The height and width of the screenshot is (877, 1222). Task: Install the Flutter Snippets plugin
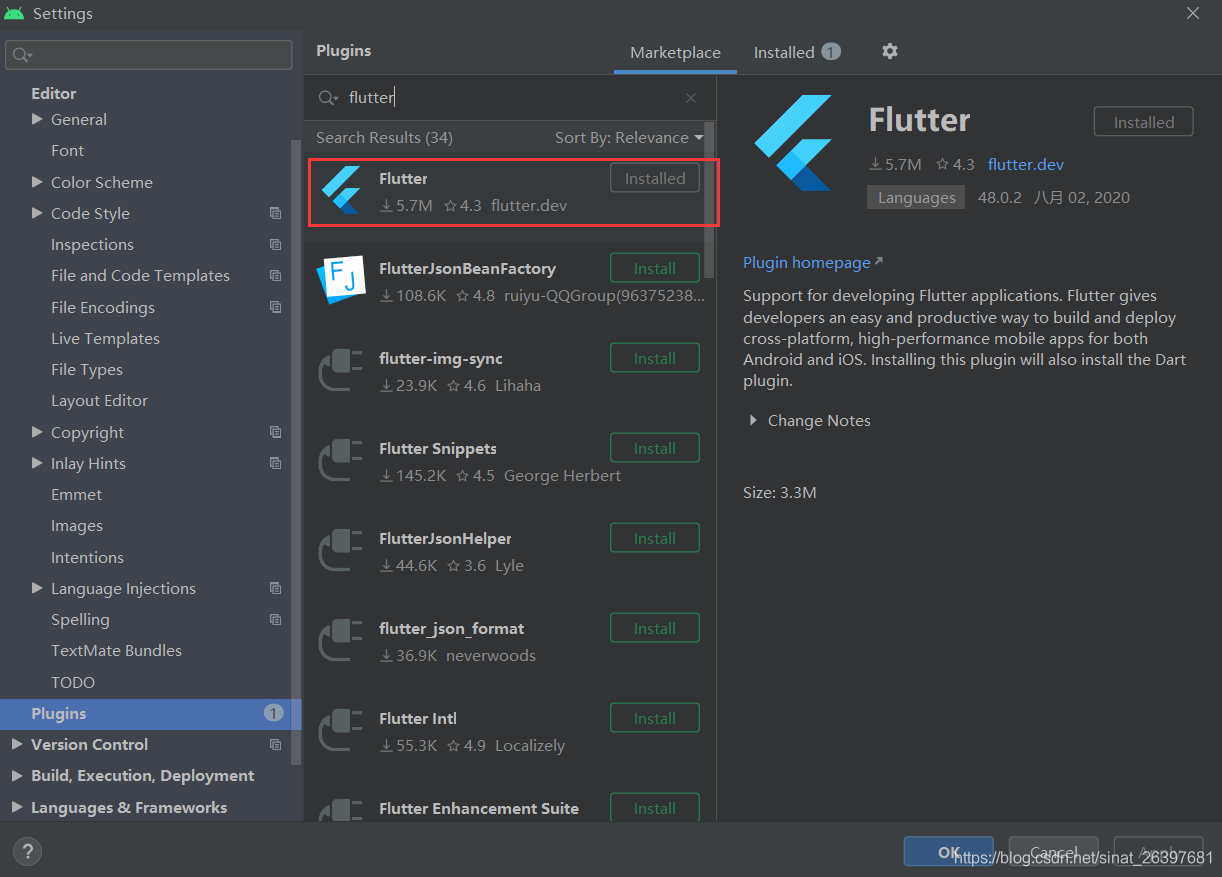pos(655,448)
